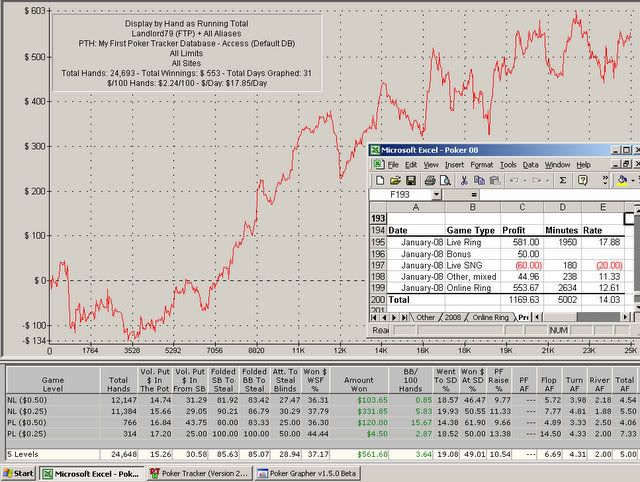The width and height of the screenshot is (640, 482).
Task: Go to previous sheet tab arrow
Action: (384, 317)
